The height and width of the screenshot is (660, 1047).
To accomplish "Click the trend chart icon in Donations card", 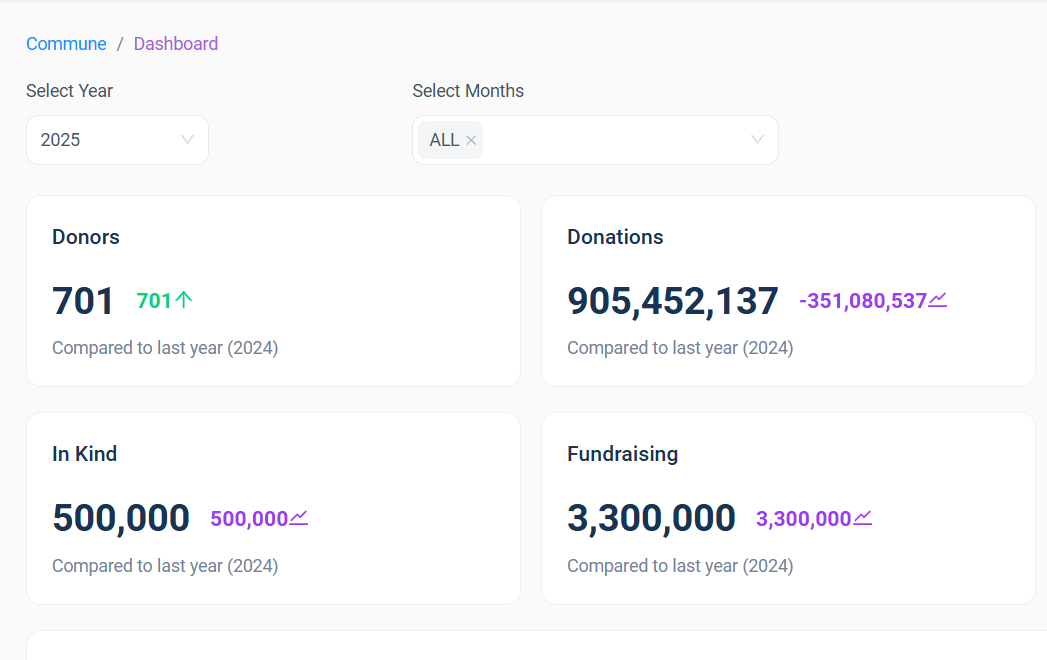I will click(x=937, y=300).
